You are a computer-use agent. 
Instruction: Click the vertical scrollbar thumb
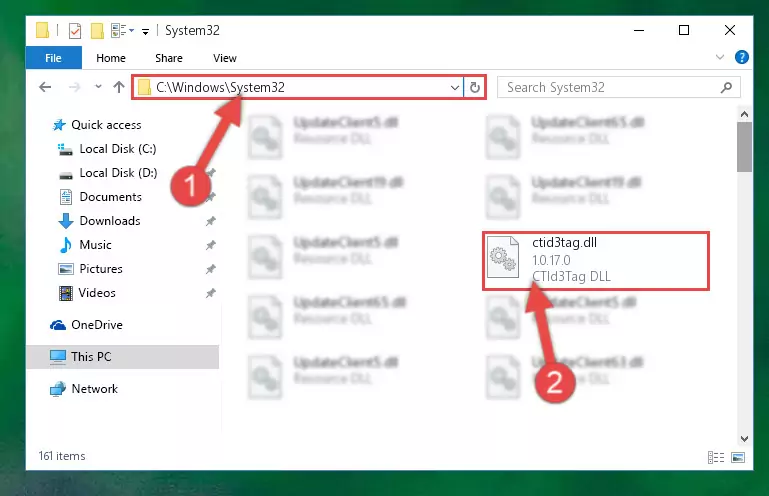click(x=744, y=147)
